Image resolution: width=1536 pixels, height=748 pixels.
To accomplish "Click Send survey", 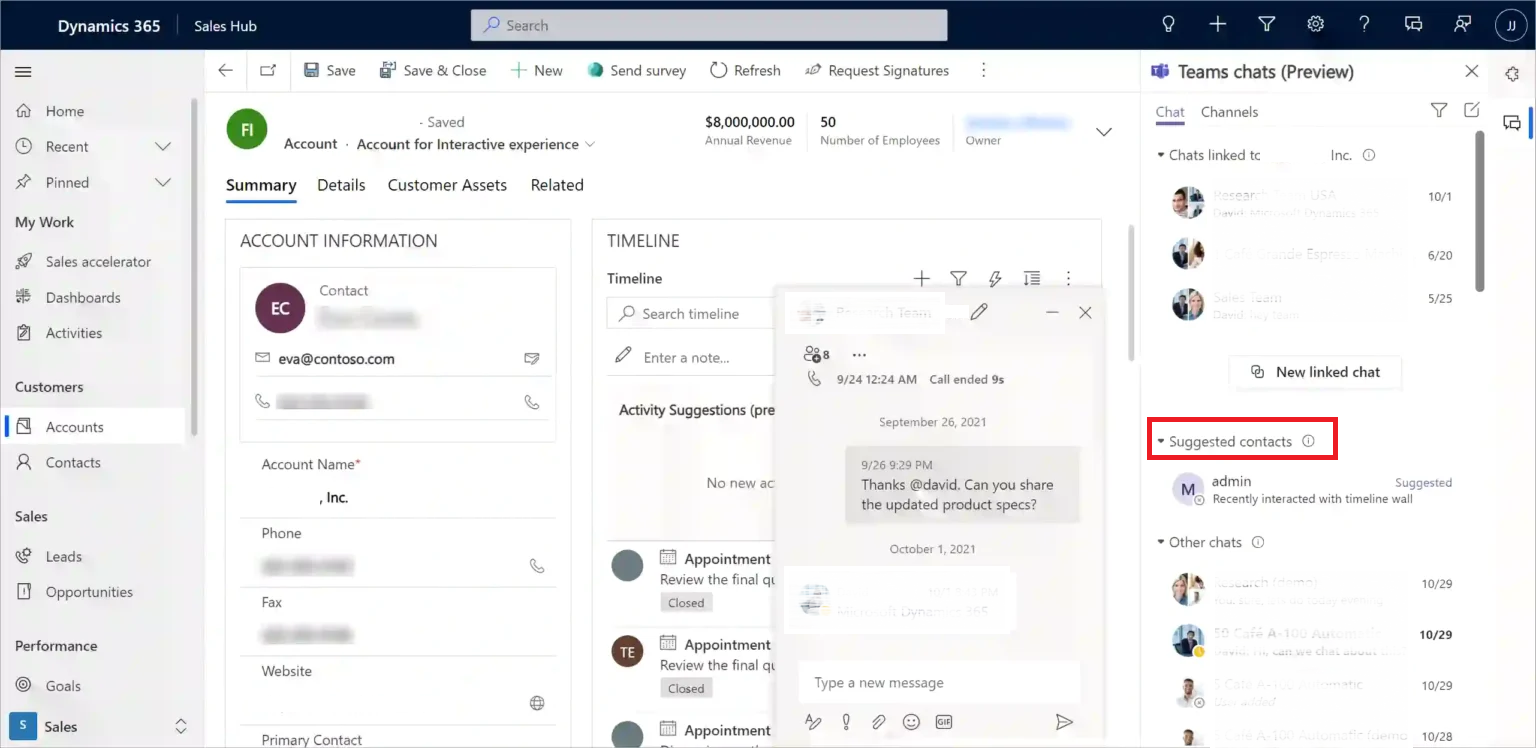I will (x=637, y=70).
